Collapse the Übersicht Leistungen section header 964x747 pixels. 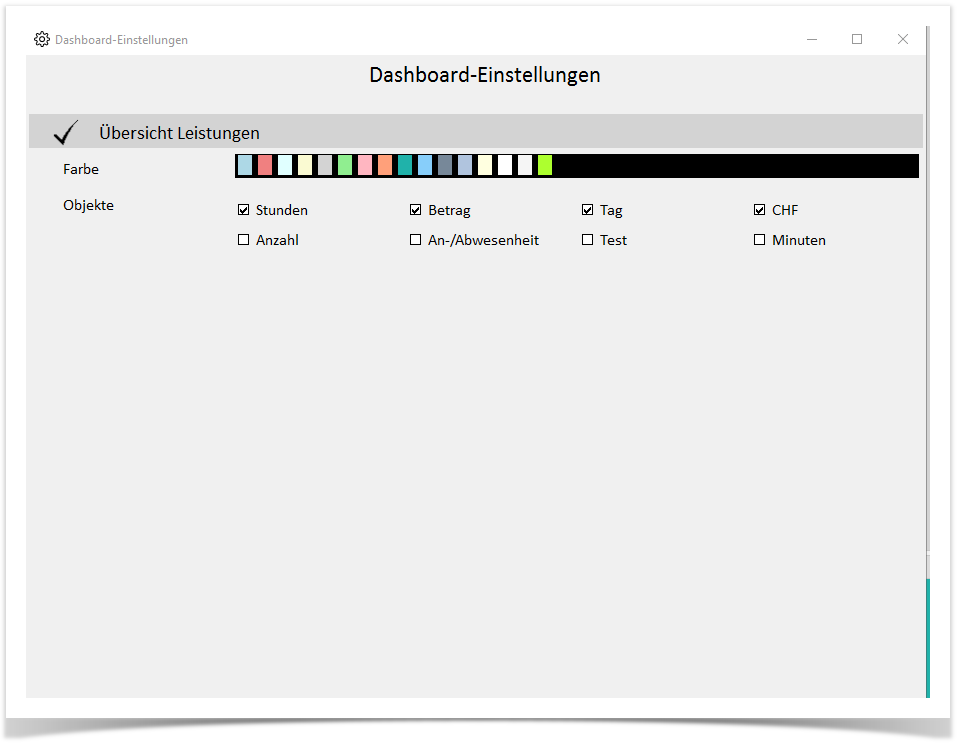pos(476,131)
